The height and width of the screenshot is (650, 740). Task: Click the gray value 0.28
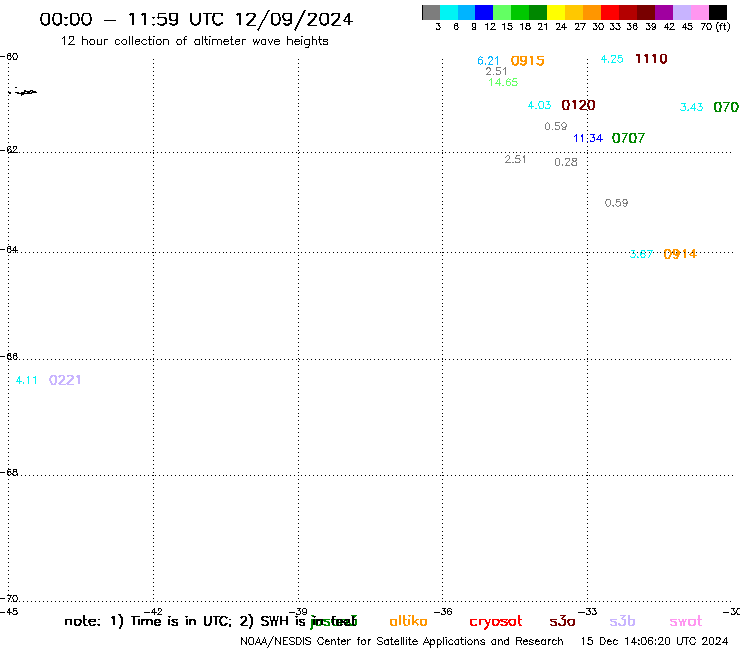coord(566,162)
